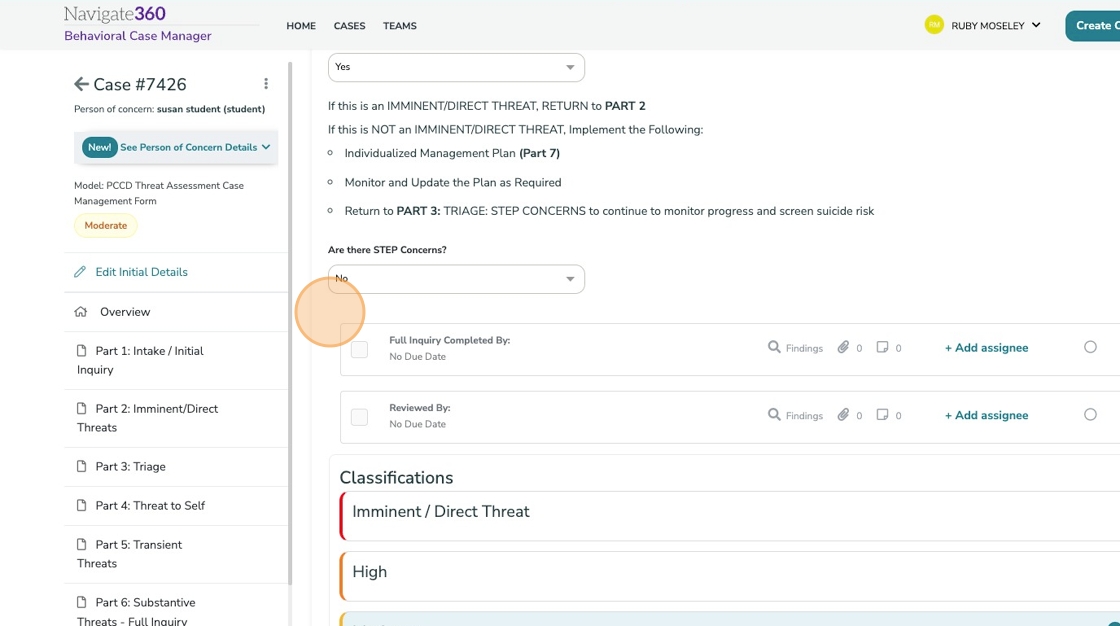Open the dropdown currently set to Yes

click(456, 67)
